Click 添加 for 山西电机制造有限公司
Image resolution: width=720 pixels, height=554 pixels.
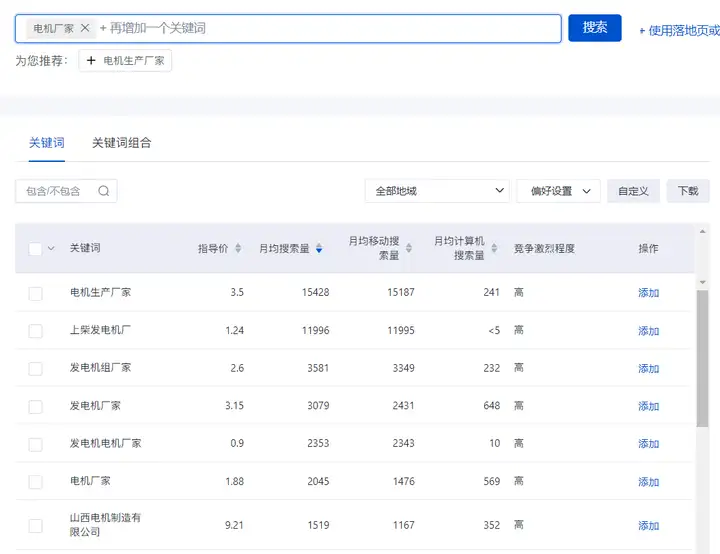tap(648, 526)
